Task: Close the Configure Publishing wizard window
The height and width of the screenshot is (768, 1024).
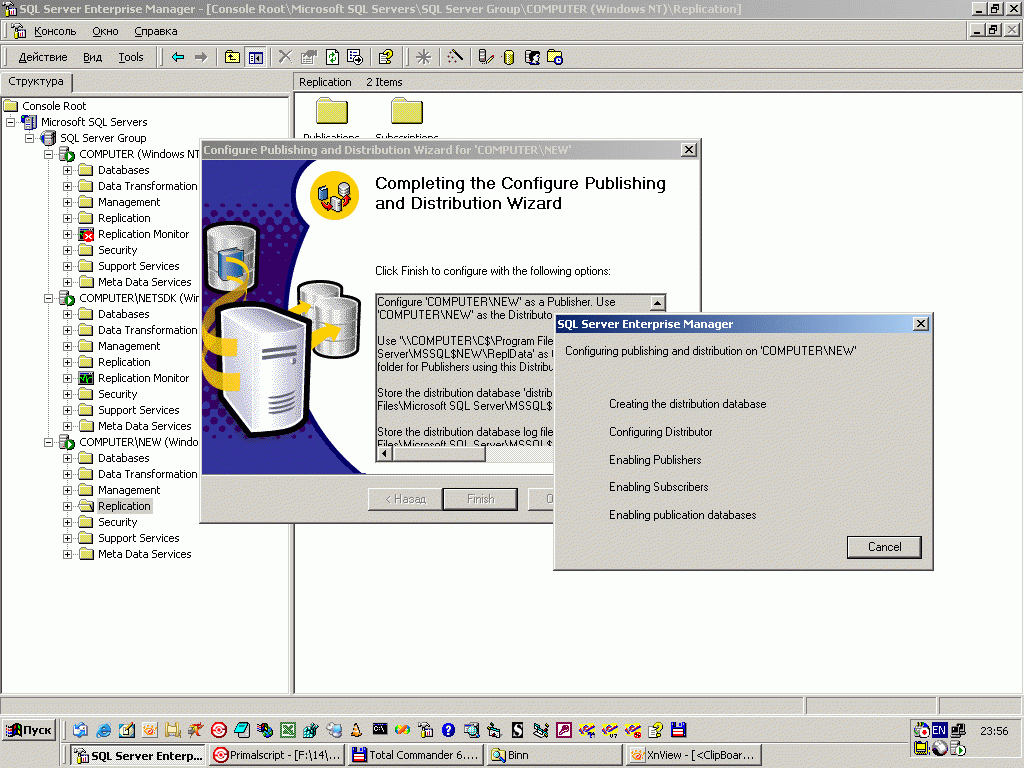Action: click(x=688, y=150)
